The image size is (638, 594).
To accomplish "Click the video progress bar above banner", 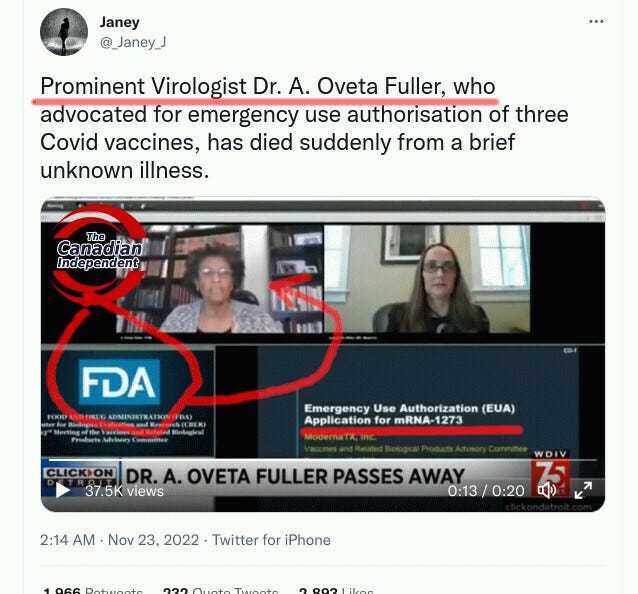I will [323, 460].
